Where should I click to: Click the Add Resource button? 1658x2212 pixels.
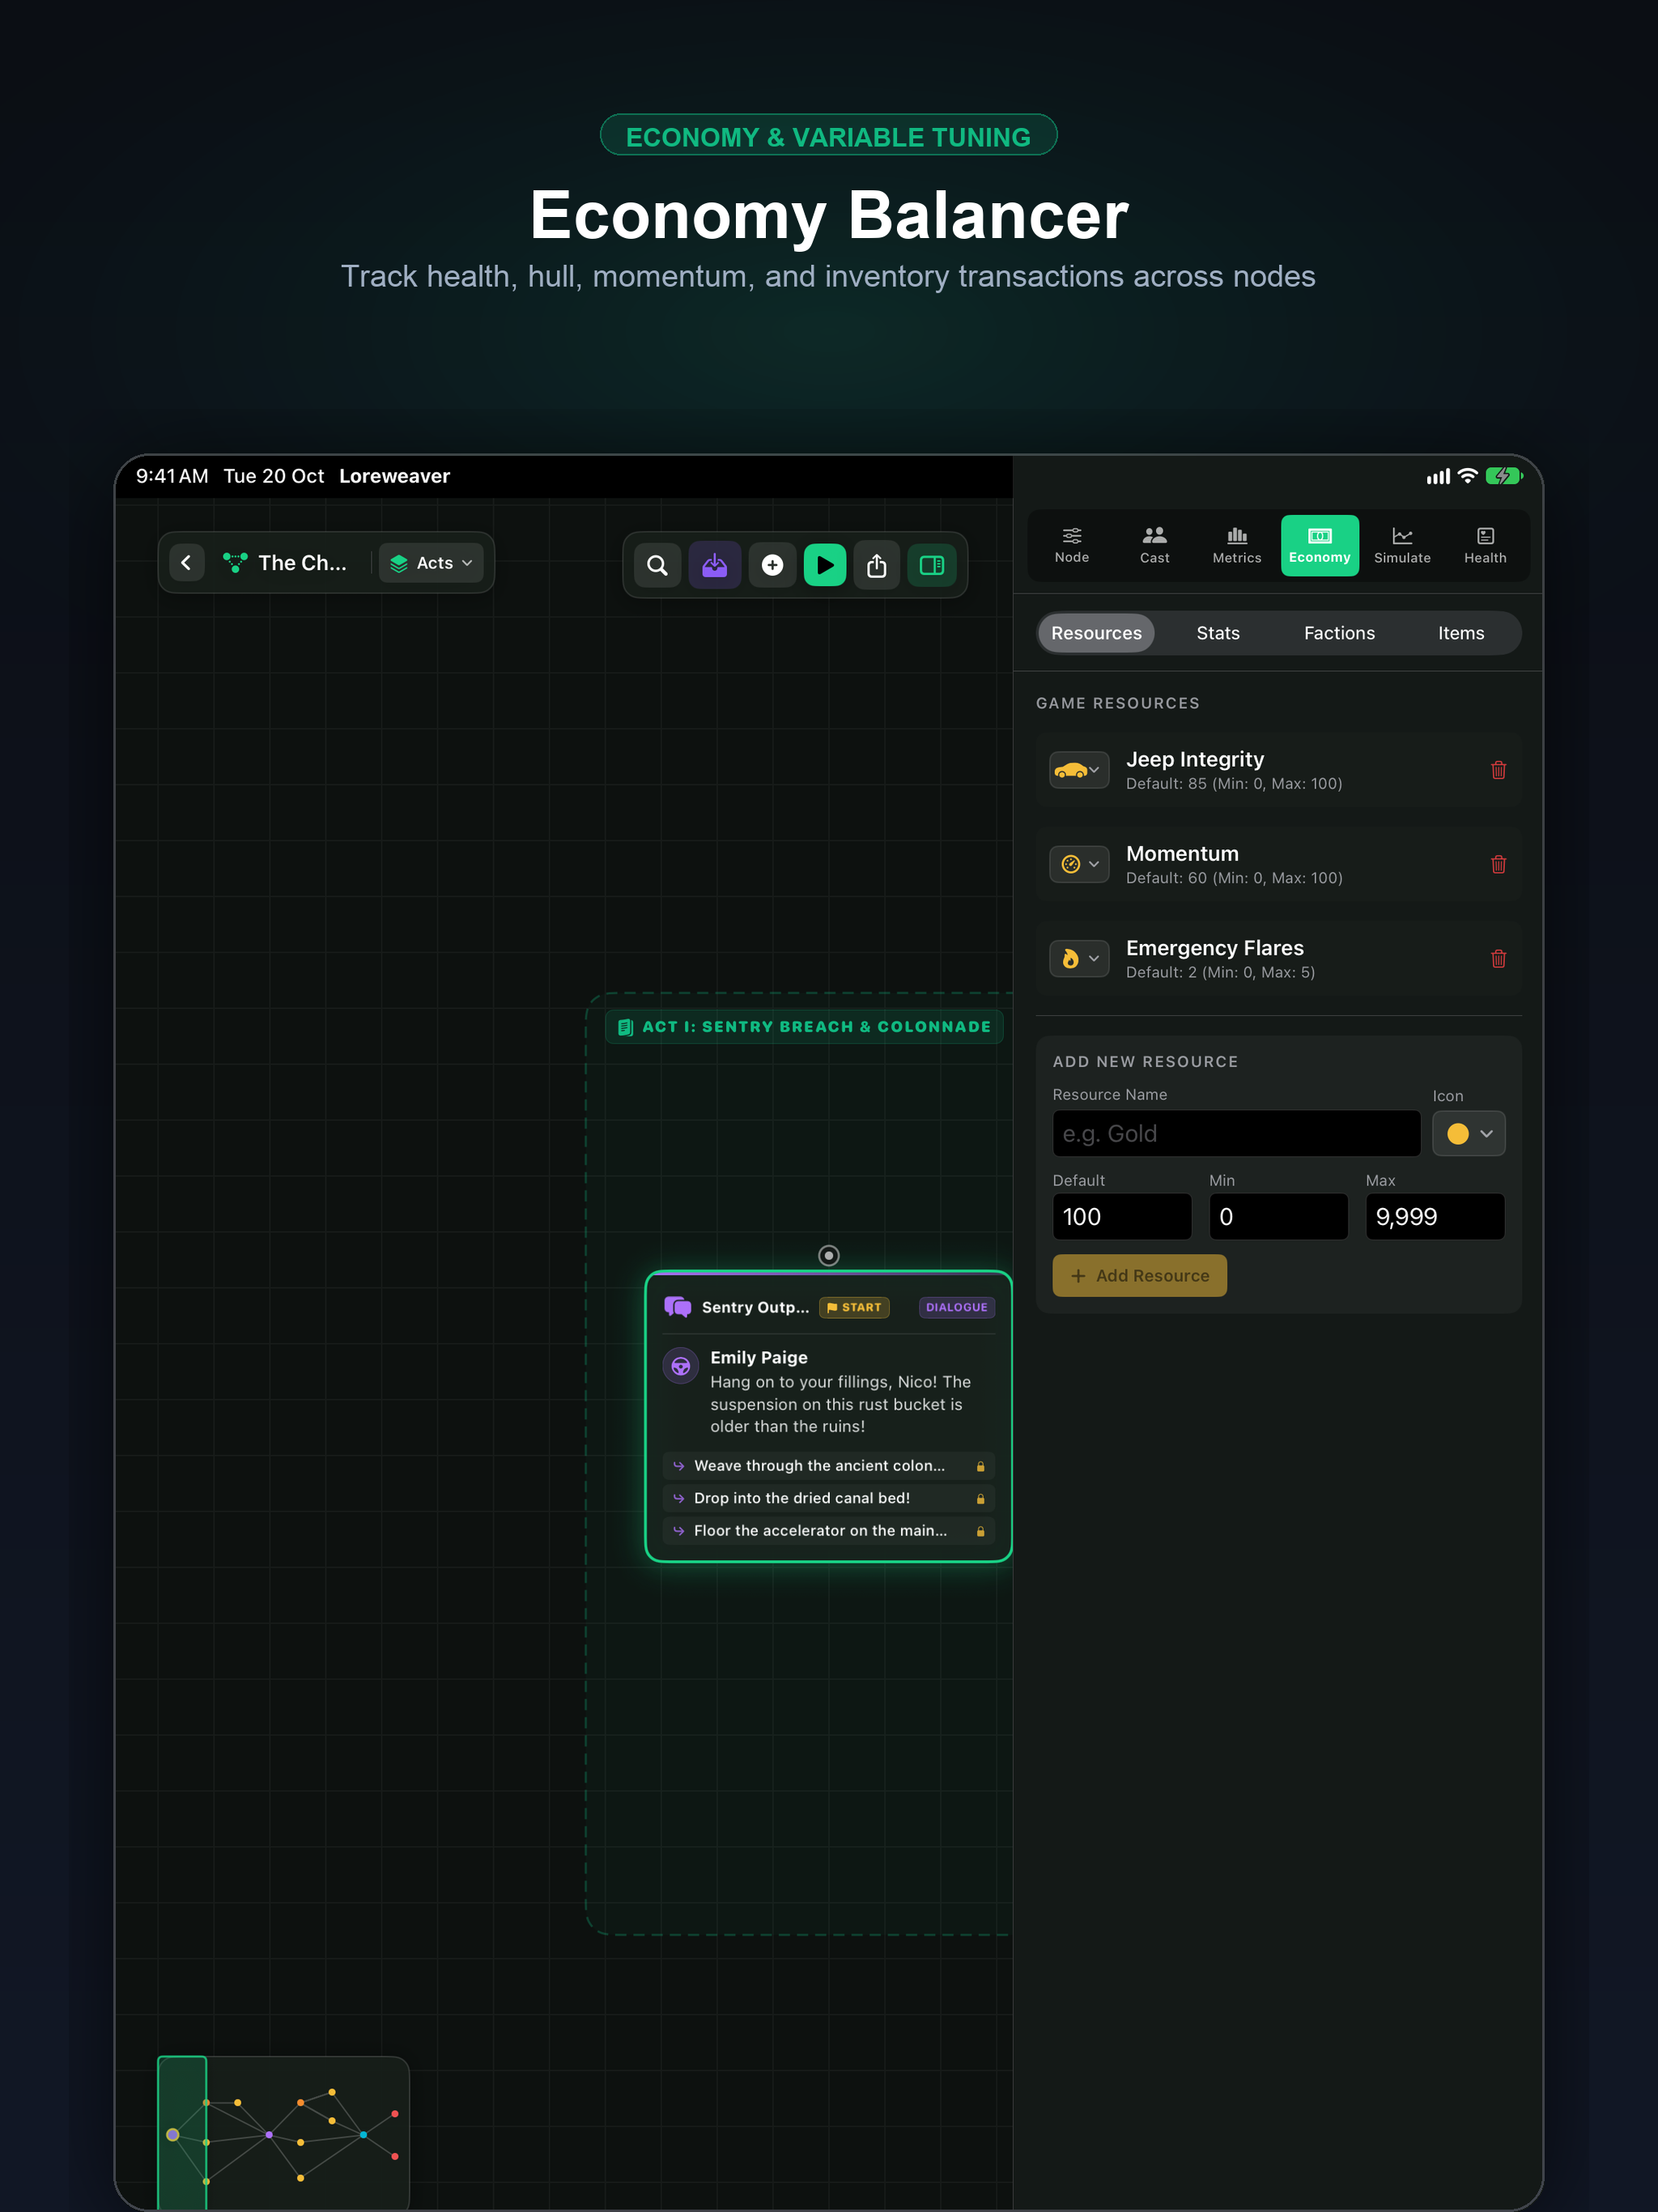1139,1275
